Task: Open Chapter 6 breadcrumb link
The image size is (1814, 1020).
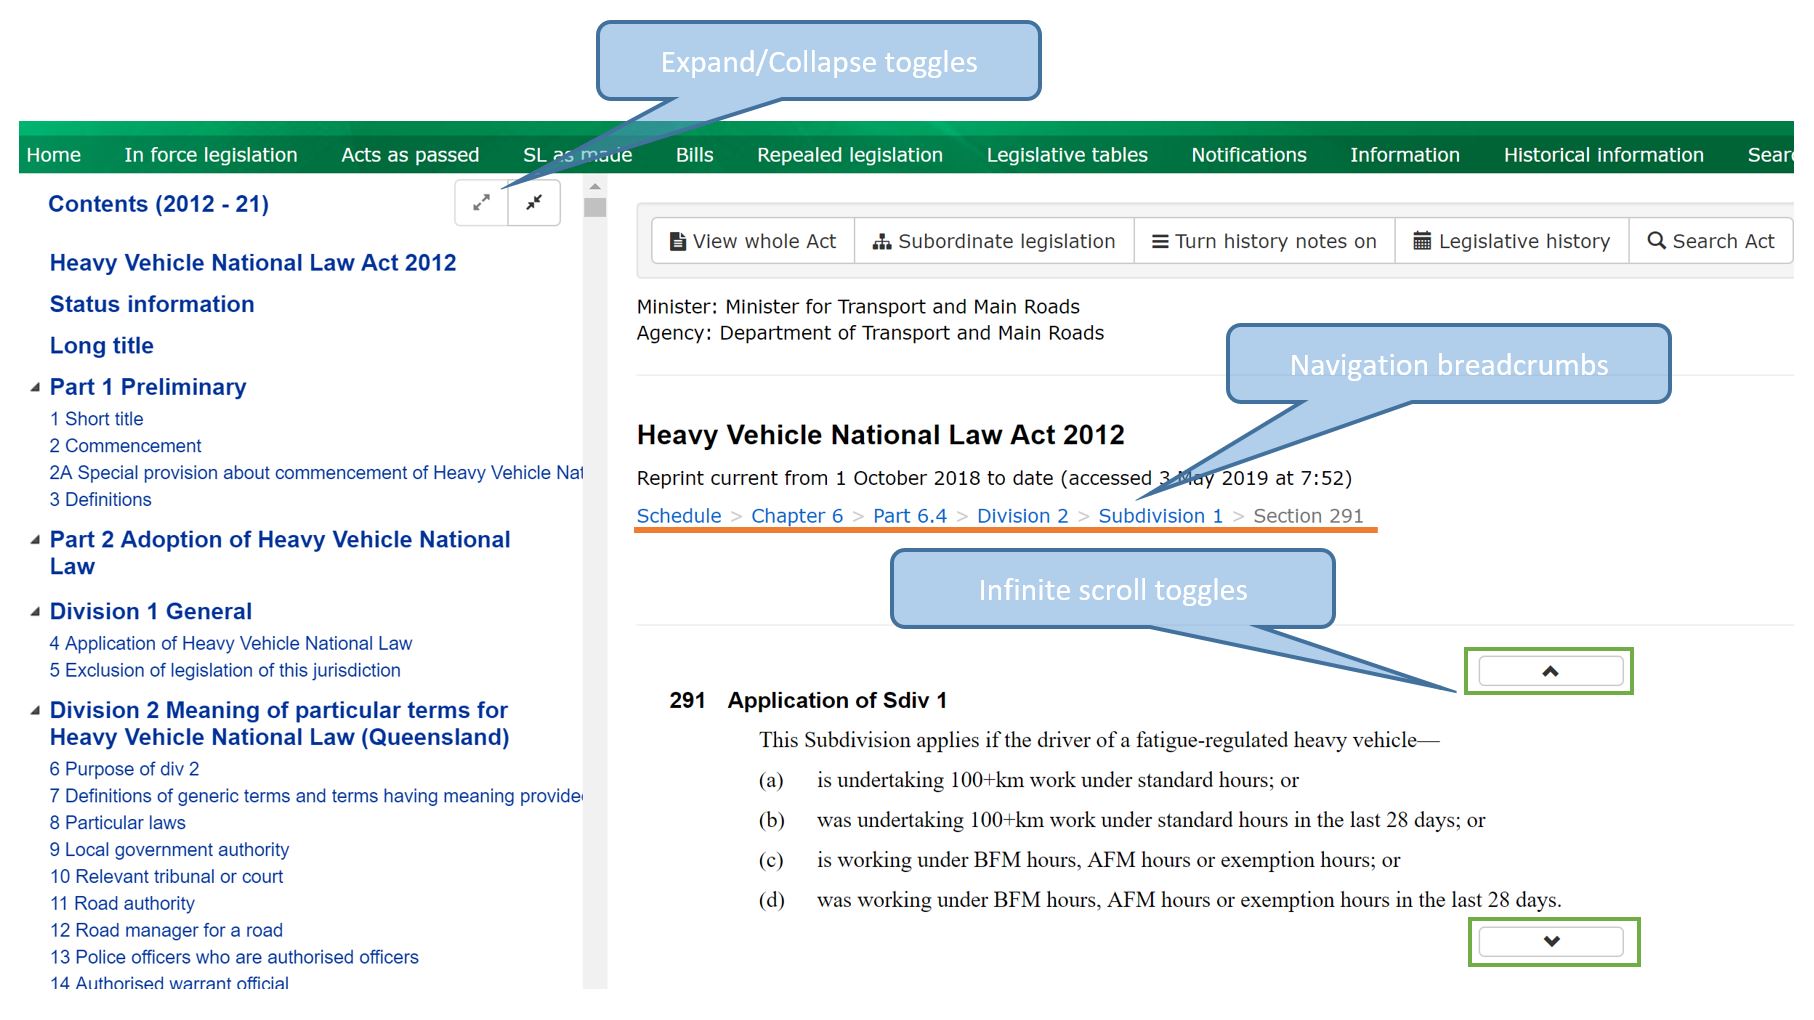Action: pyautogui.click(x=797, y=516)
